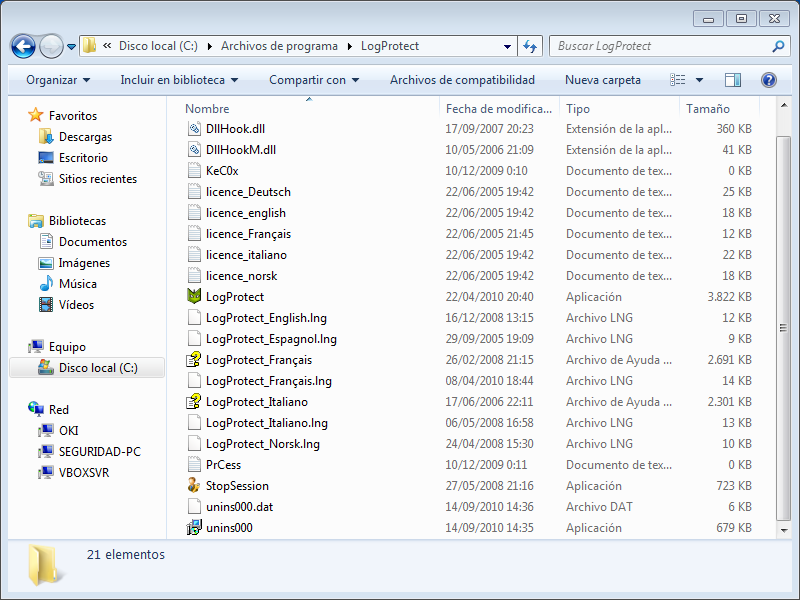This screenshot has height=600, width=800.
Task: Open Descargas in the sidebar
Action: tap(75, 137)
